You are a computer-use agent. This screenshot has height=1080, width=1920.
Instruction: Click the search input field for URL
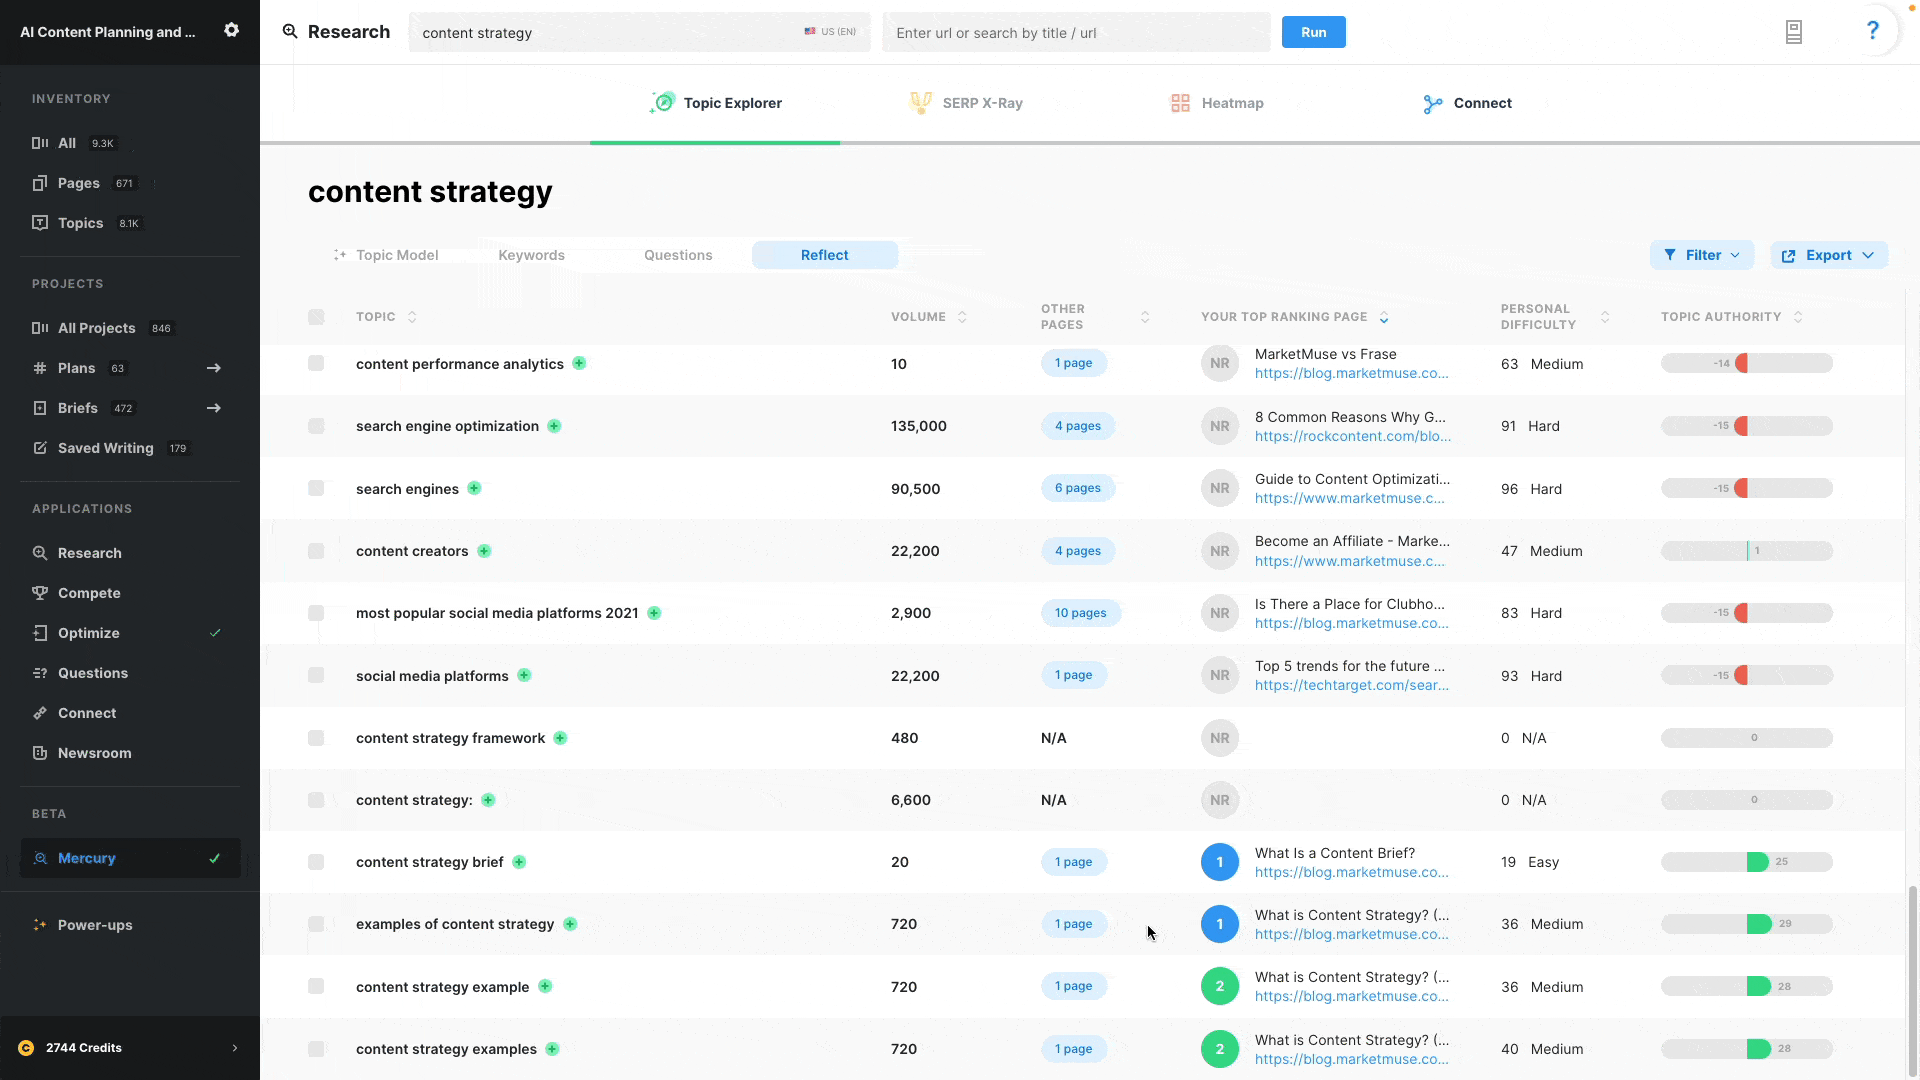(x=1075, y=32)
